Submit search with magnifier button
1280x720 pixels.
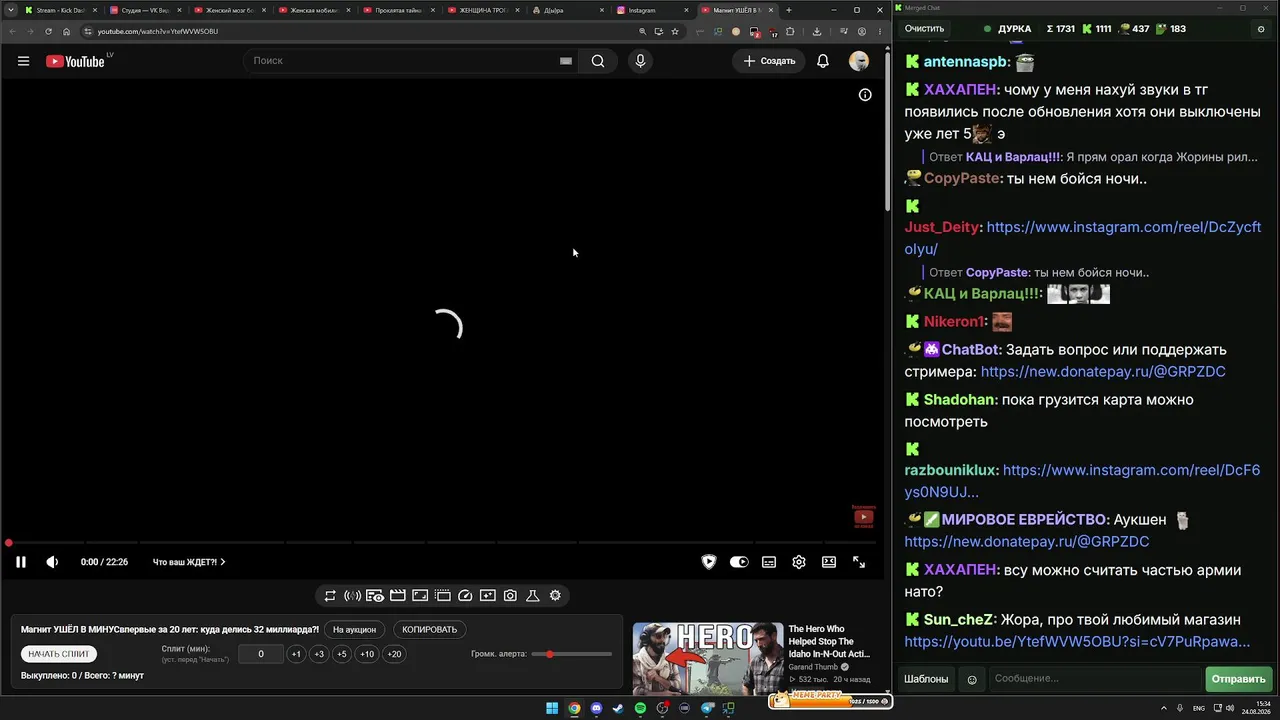pos(598,61)
